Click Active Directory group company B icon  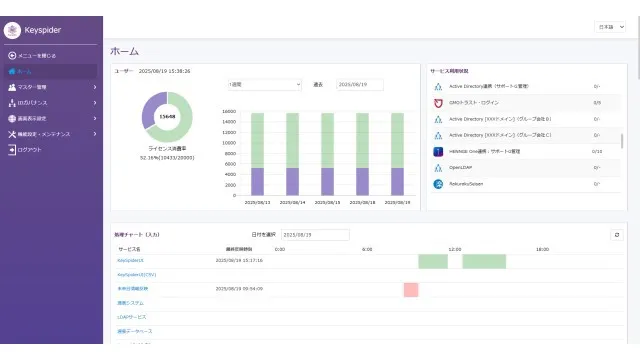[438, 119]
